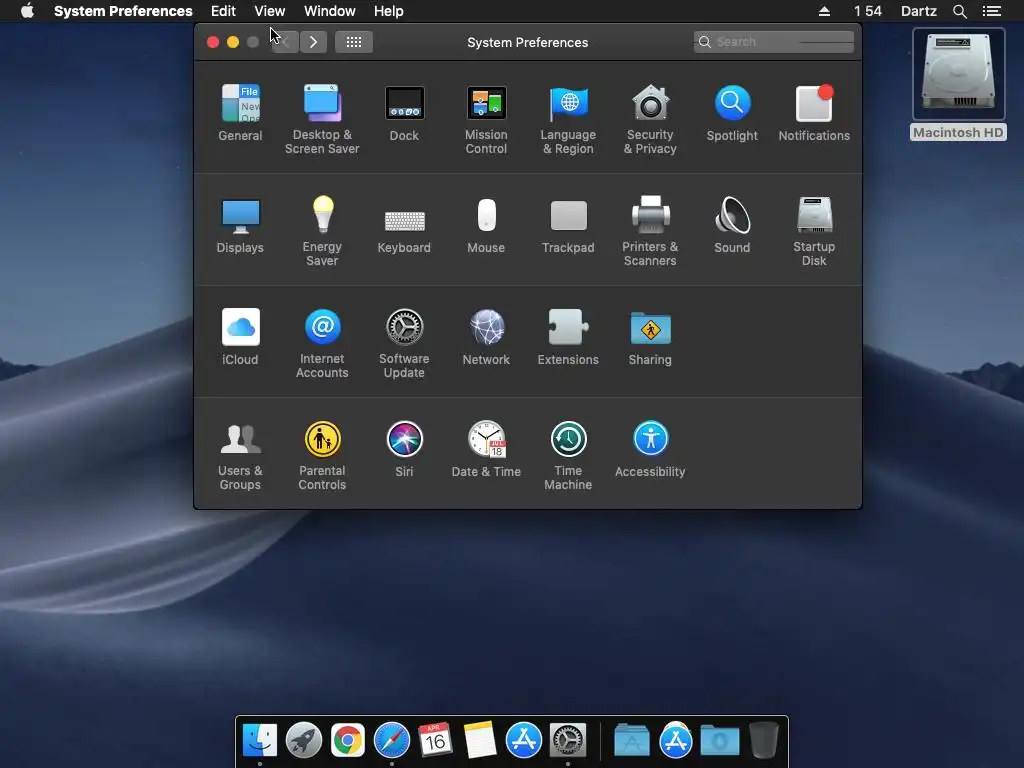Open the General preferences pane
1024x768 pixels.
click(x=240, y=112)
